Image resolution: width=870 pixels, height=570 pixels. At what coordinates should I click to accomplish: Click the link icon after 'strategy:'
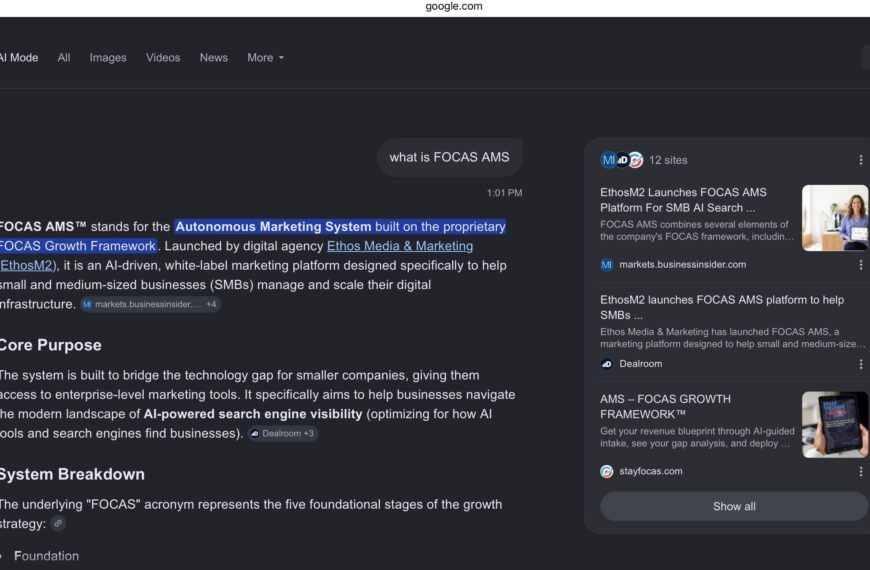coord(58,523)
